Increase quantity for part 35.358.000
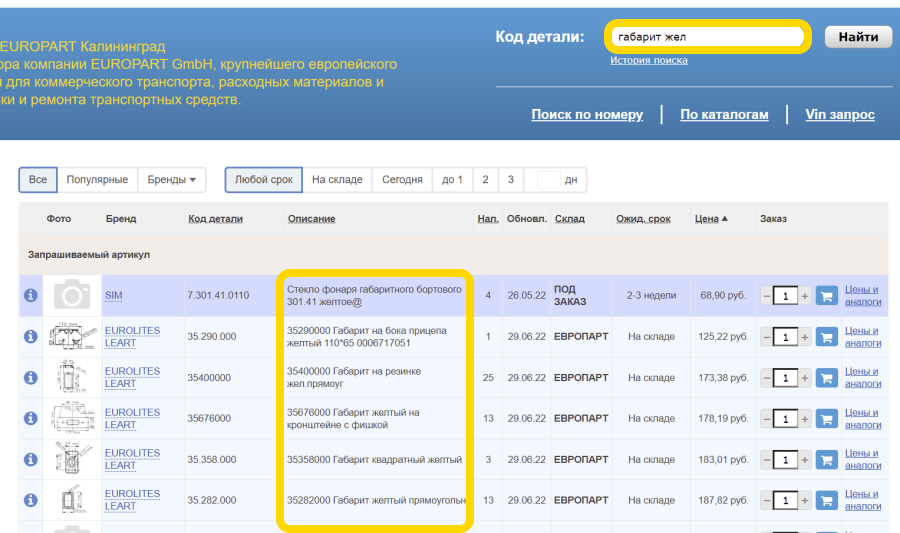This screenshot has width=900, height=533. (x=805, y=460)
